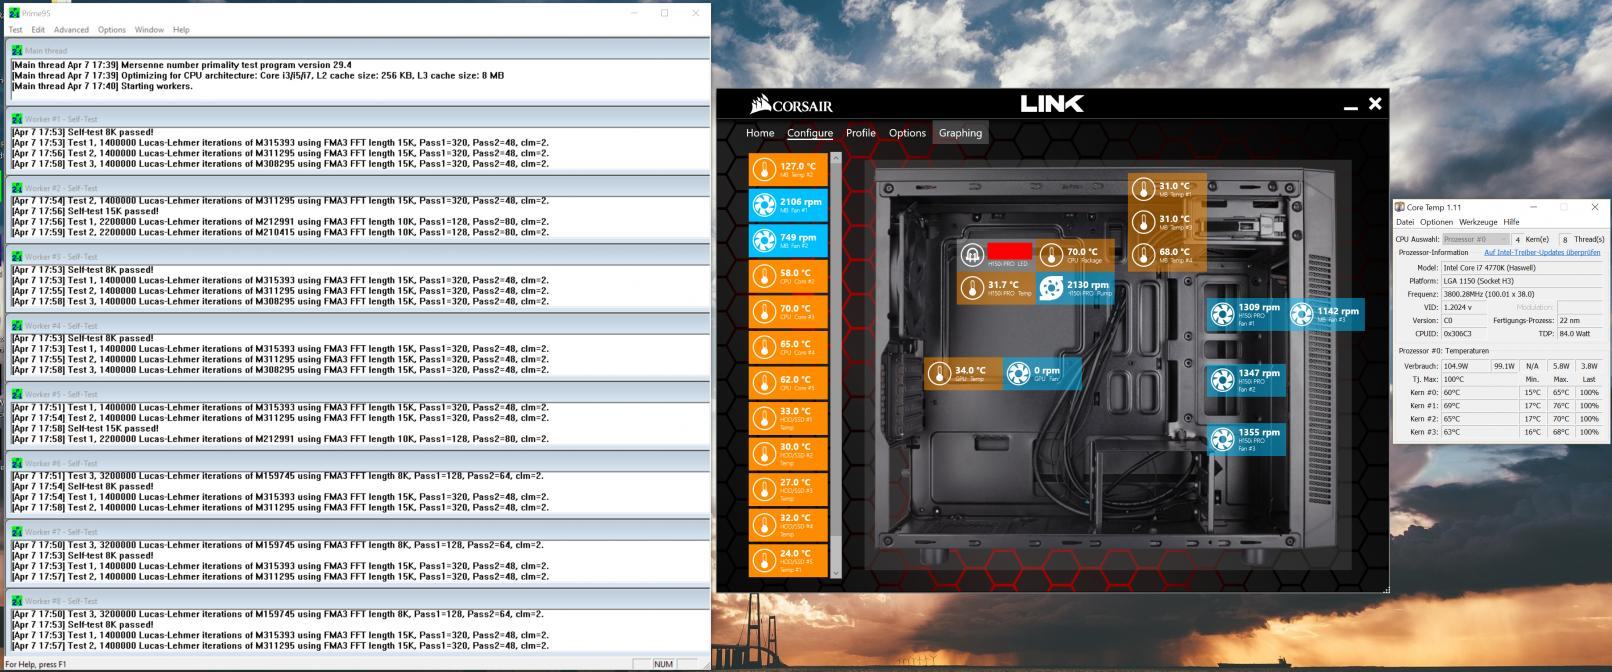Click the Core Temp title bar icon
1612x672 pixels.
(x=1400, y=207)
